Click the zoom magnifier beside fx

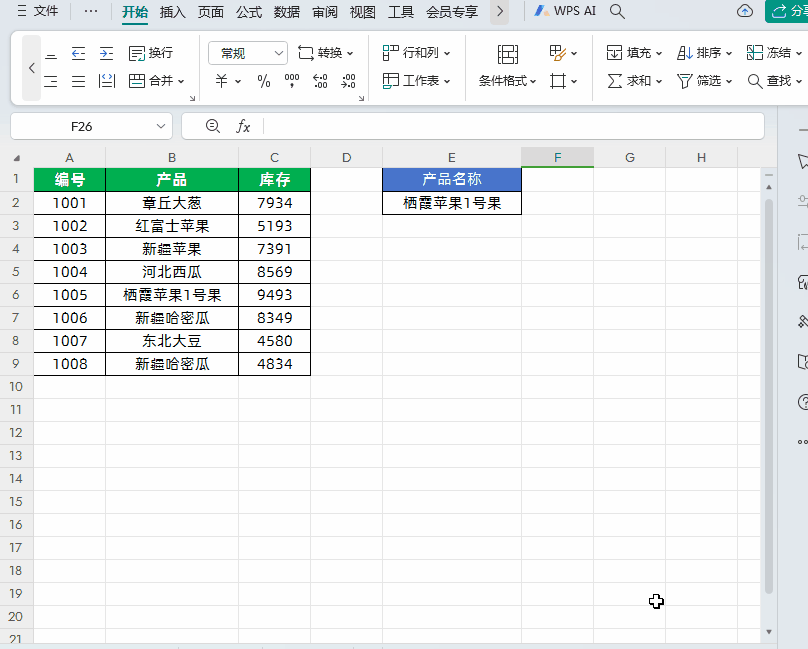point(212,126)
